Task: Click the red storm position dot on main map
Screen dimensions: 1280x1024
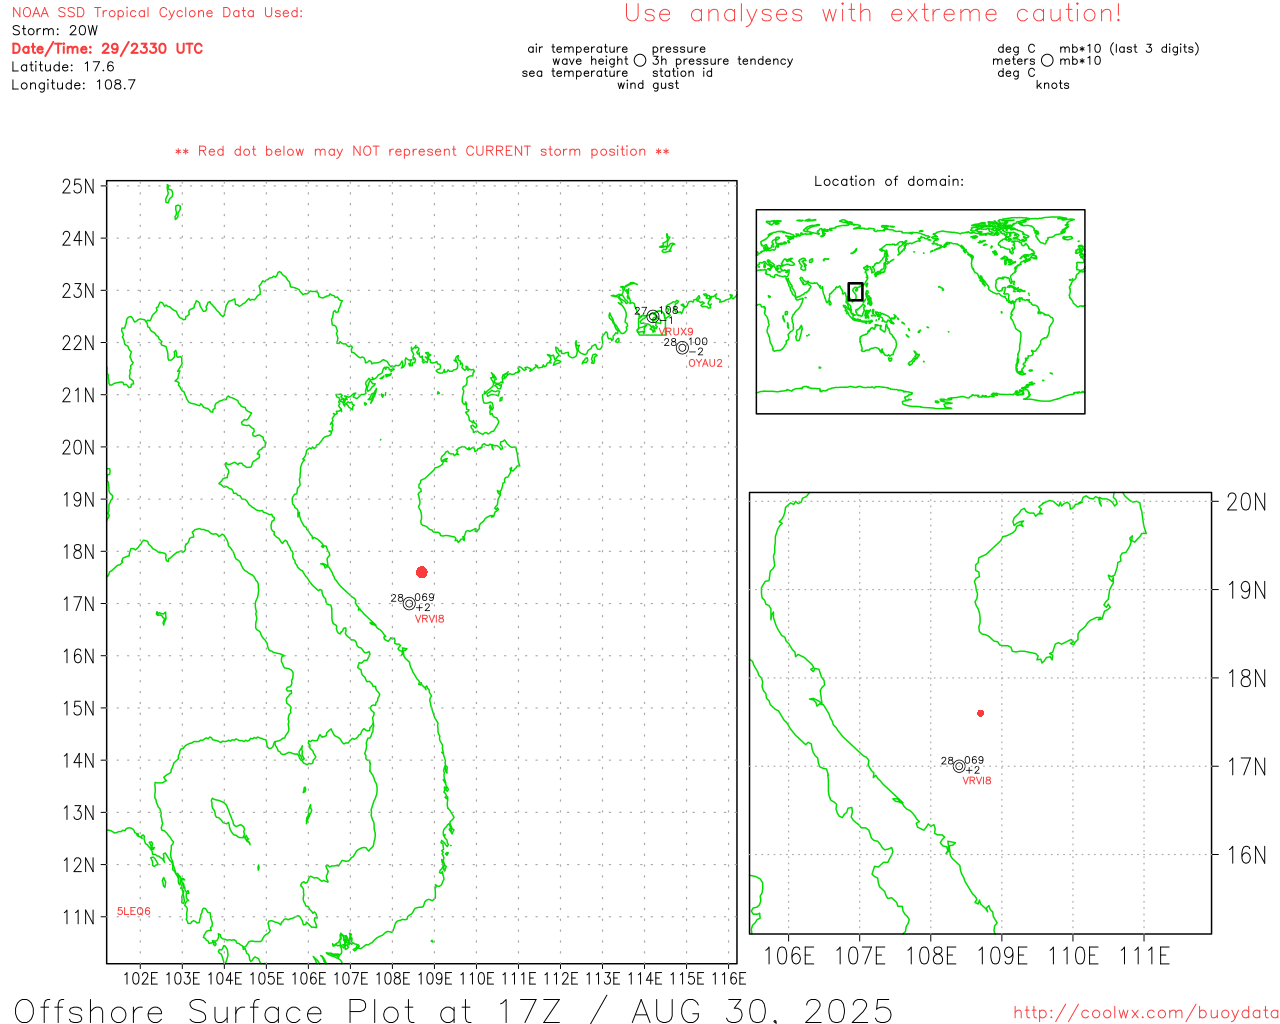Action: 422,572
